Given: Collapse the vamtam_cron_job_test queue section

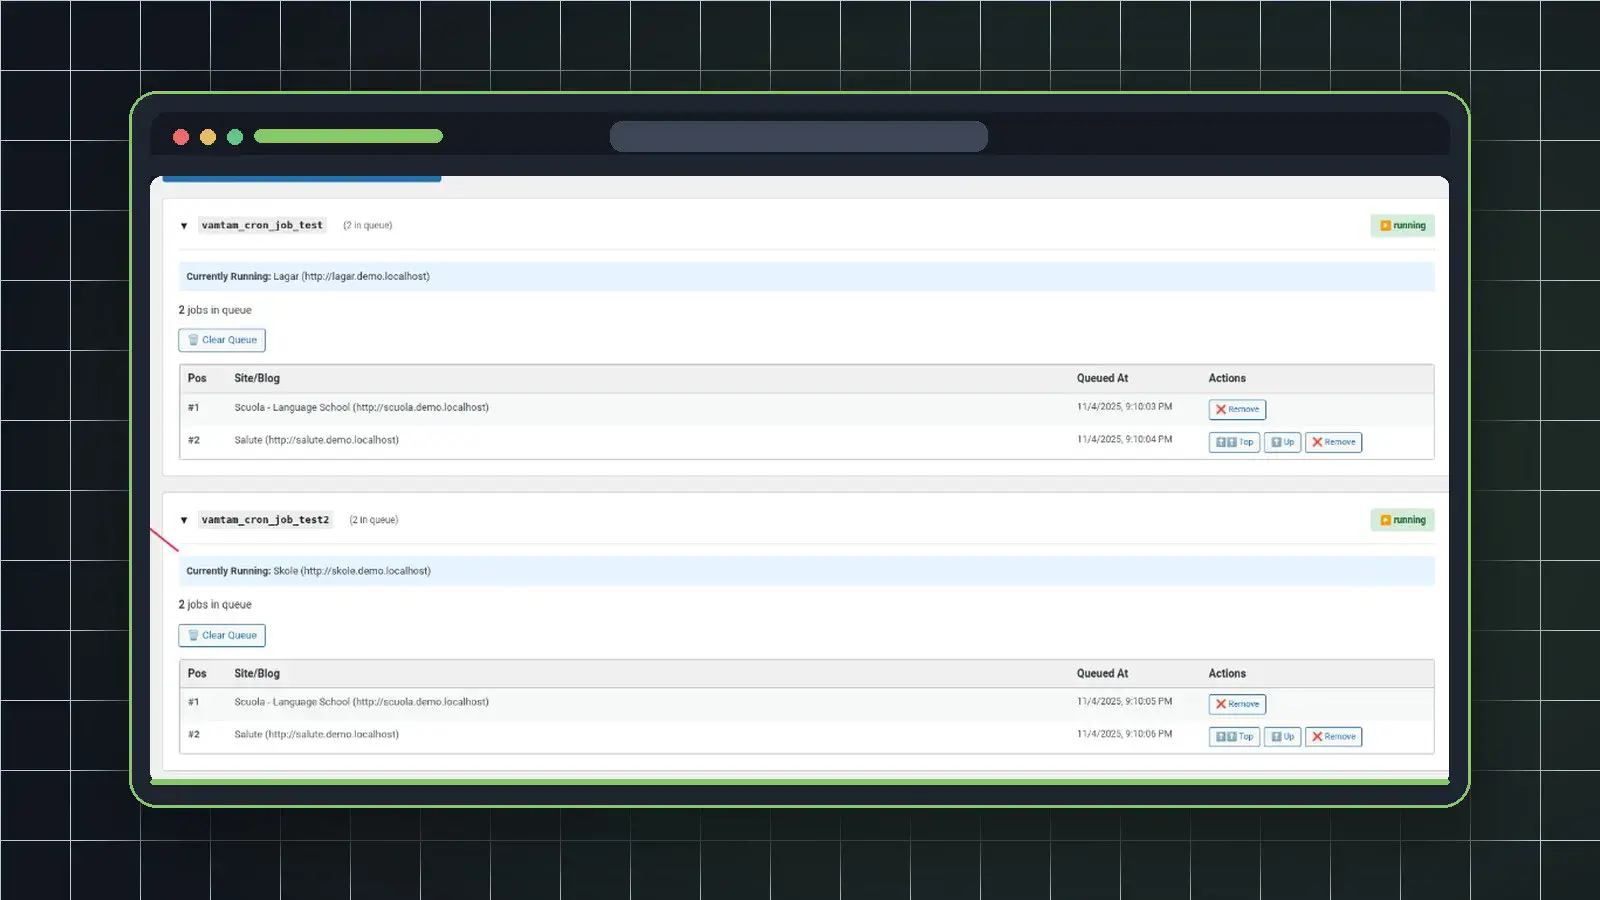Looking at the screenshot, I should [184, 226].
